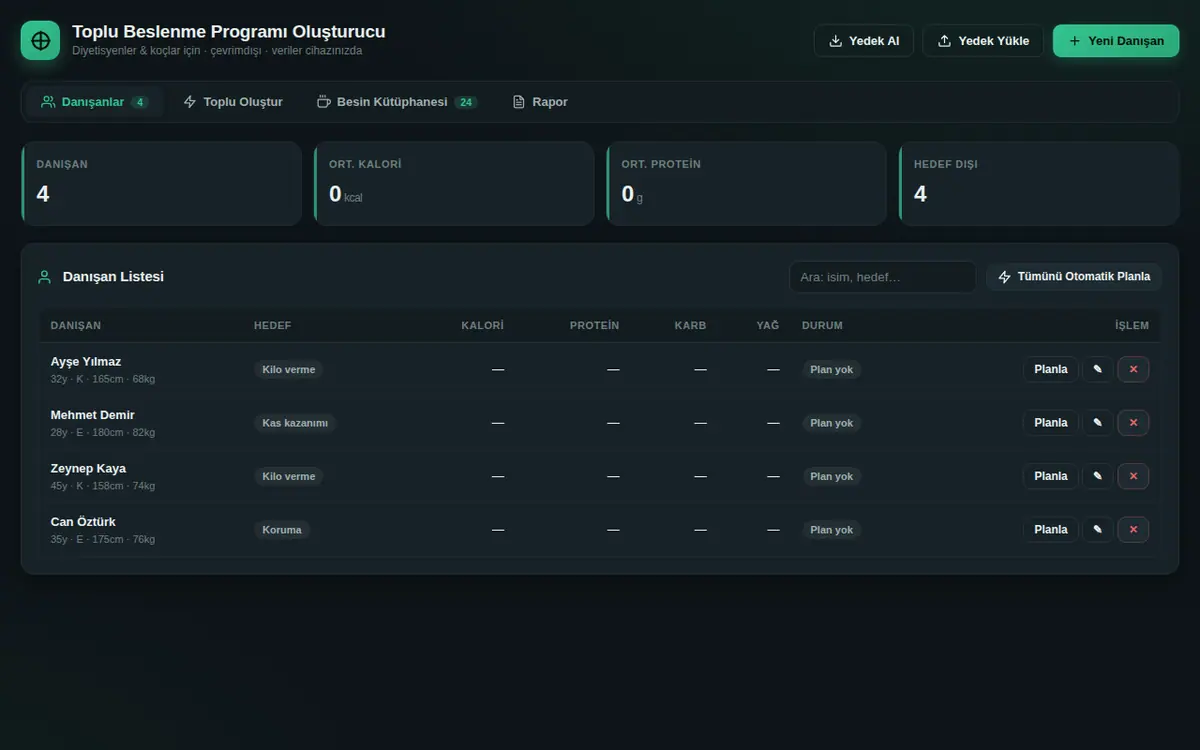
Task: Click Zeynep Kaya's Kilo verme badge
Action: [289, 477]
